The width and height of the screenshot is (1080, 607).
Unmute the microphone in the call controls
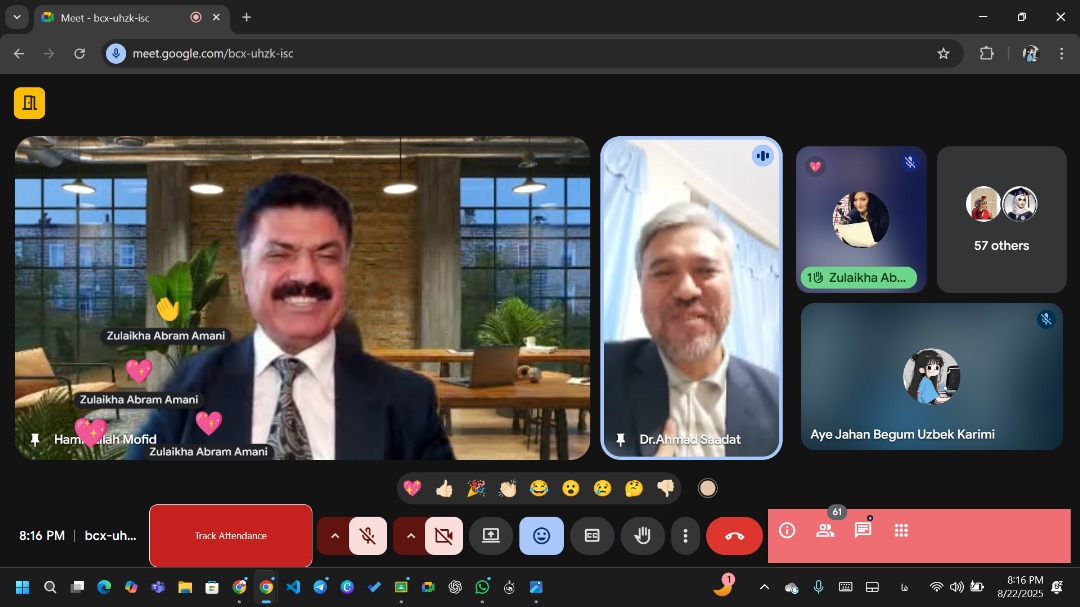pyautogui.click(x=368, y=536)
